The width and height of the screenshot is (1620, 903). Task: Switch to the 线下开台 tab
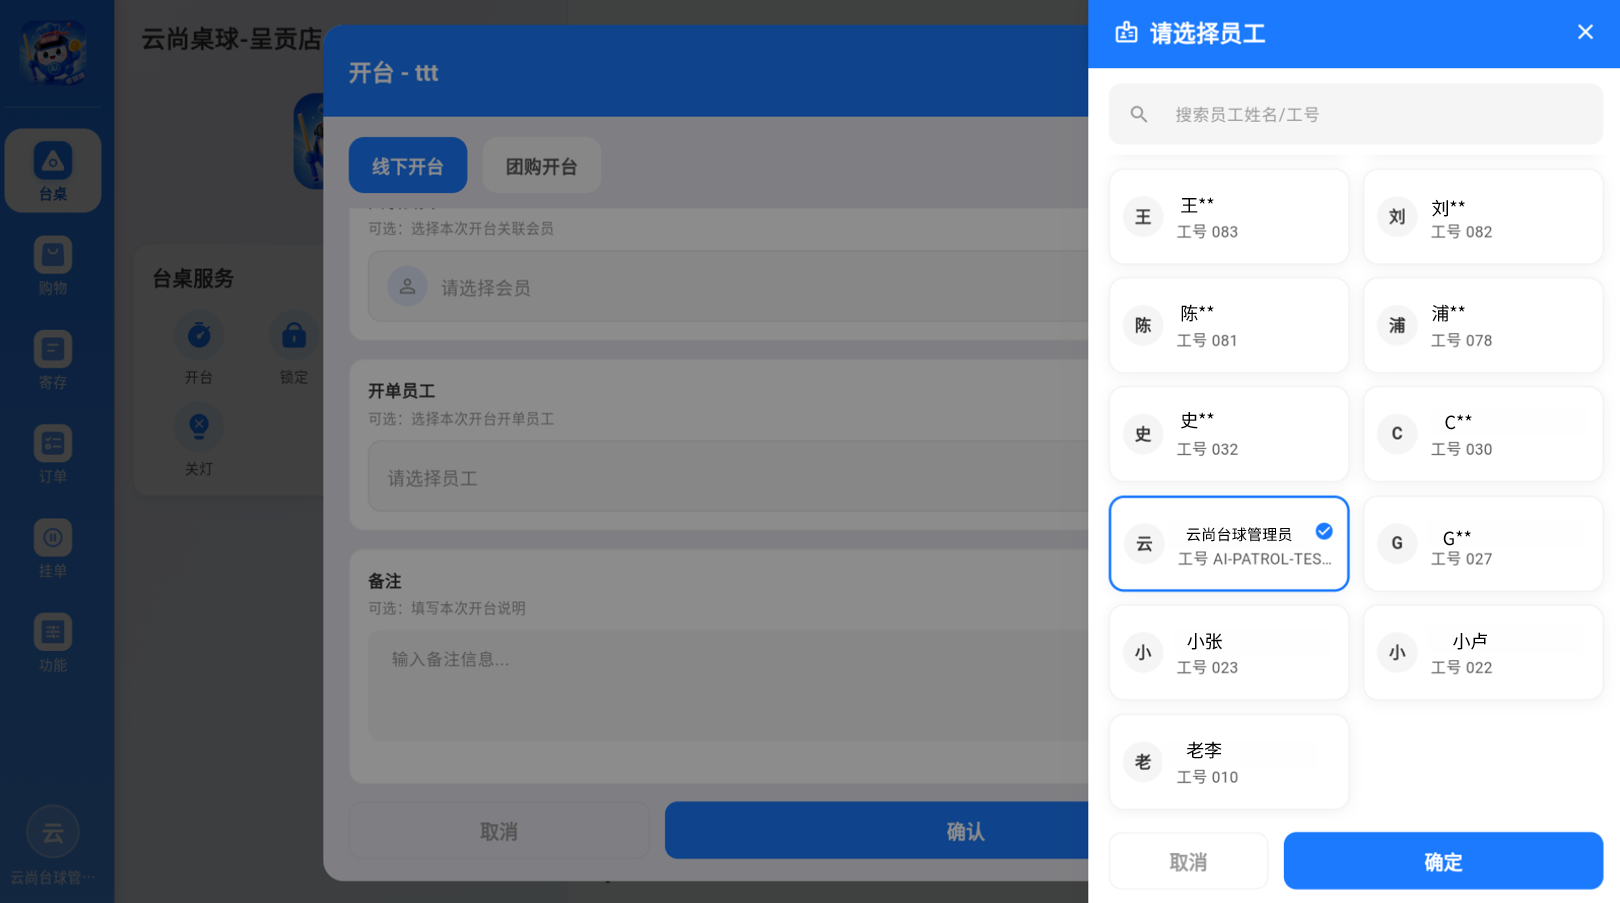click(x=408, y=165)
